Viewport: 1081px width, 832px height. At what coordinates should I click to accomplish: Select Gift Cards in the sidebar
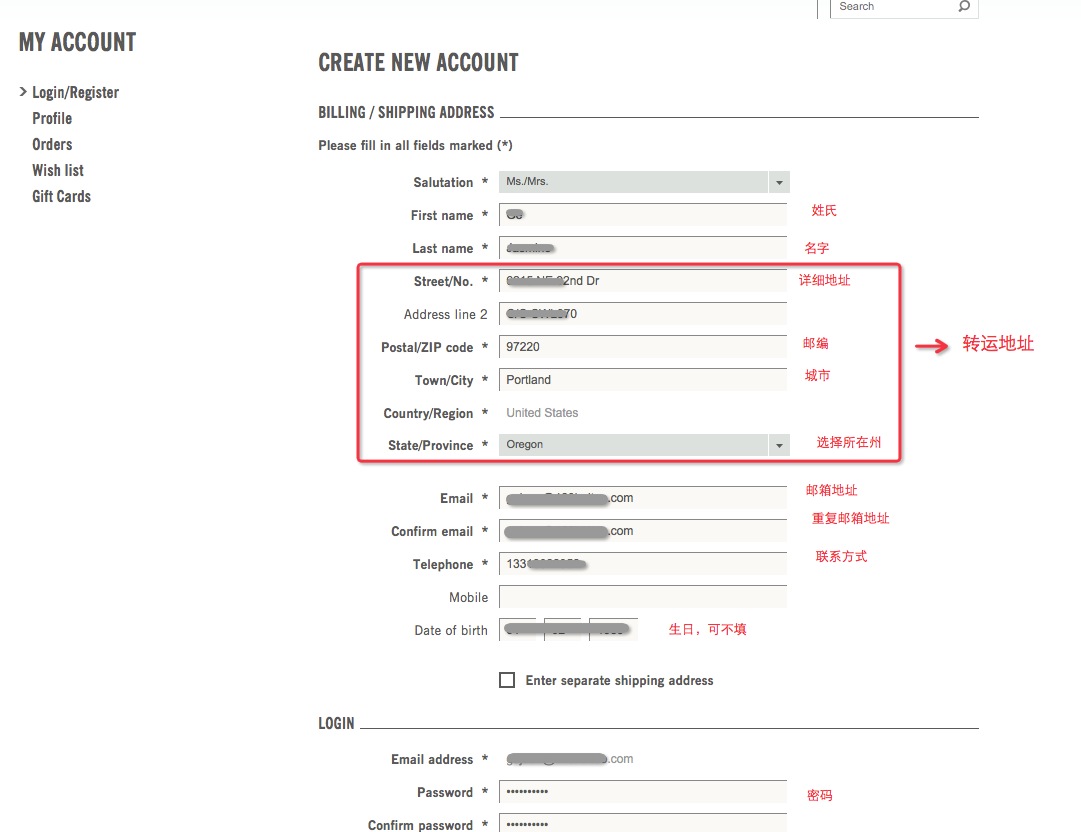pos(61,196)
